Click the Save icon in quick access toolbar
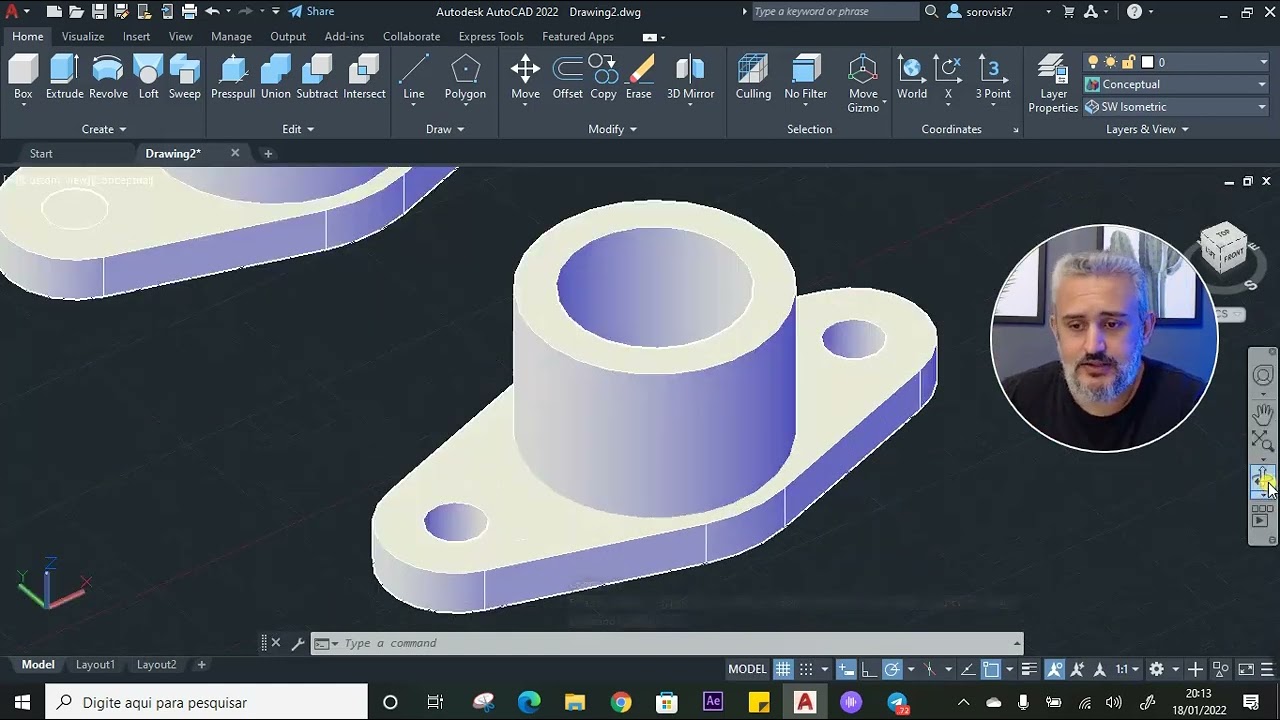Viewport: 1280px width, 720px height. (x=99, y=12)
